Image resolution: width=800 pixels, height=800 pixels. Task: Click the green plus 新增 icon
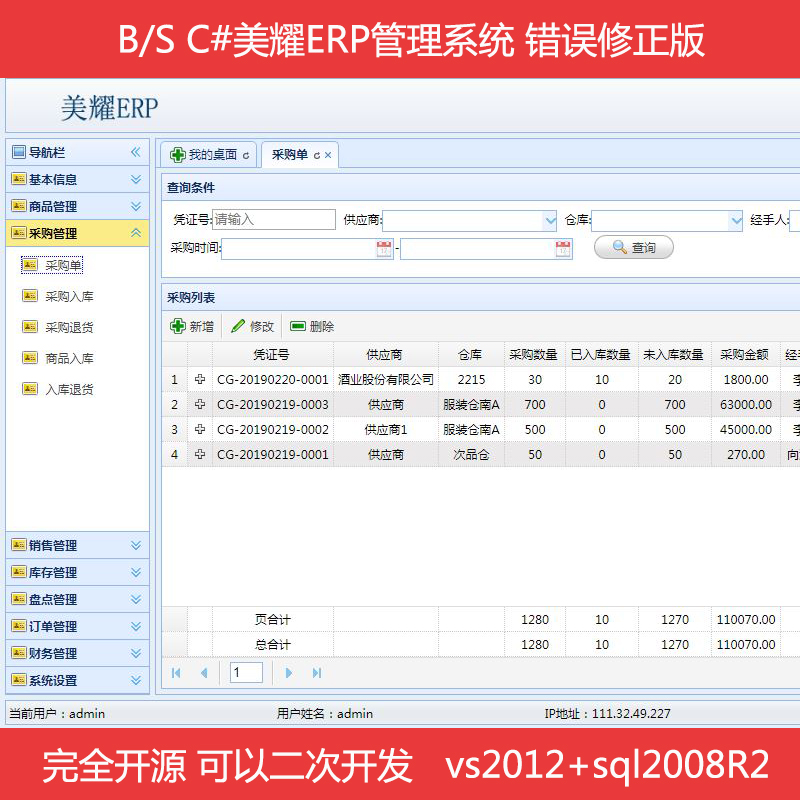coord(178,326)
